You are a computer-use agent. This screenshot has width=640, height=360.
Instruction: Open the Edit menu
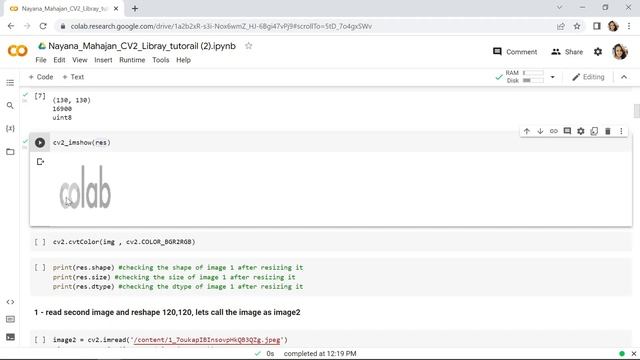coord(59,60)
